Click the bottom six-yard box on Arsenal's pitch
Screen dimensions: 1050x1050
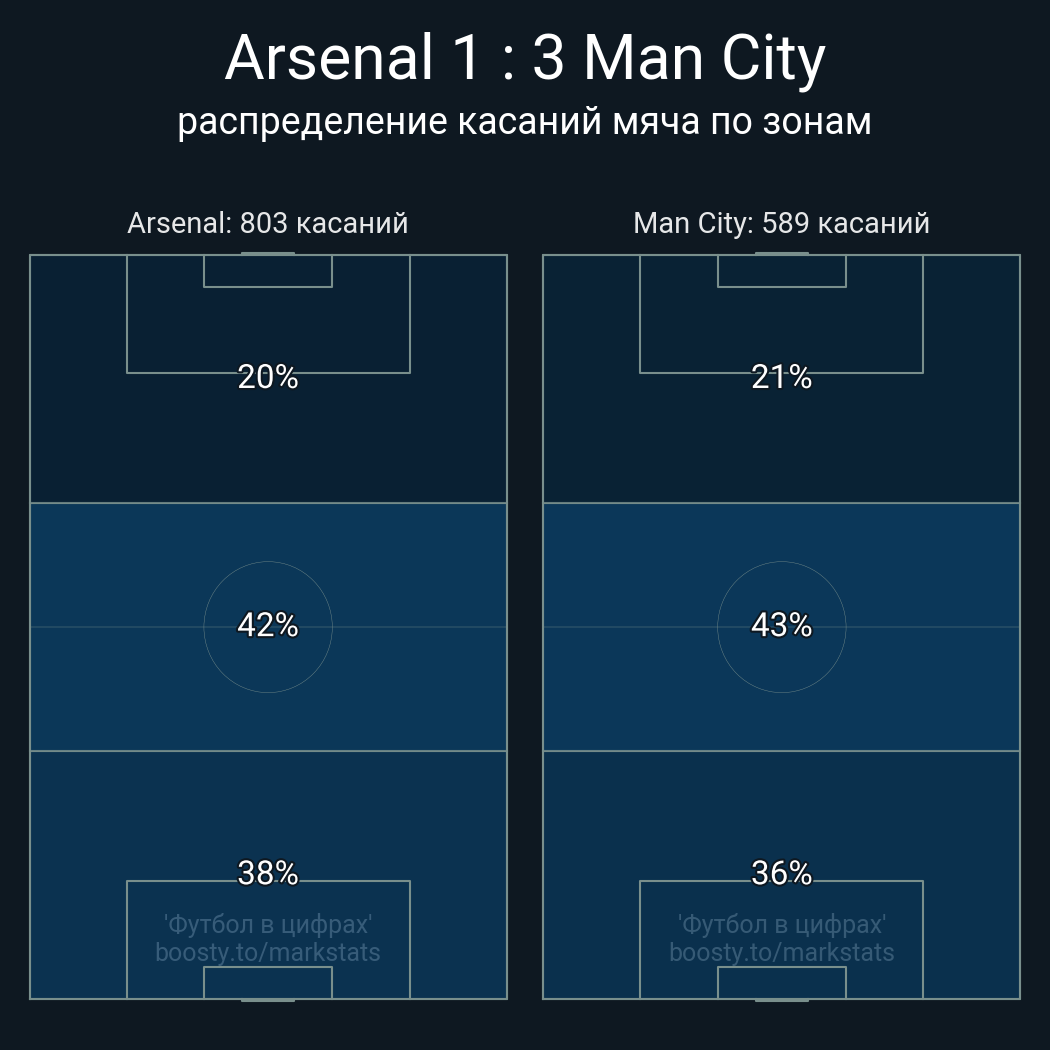[x=268, y=982]
